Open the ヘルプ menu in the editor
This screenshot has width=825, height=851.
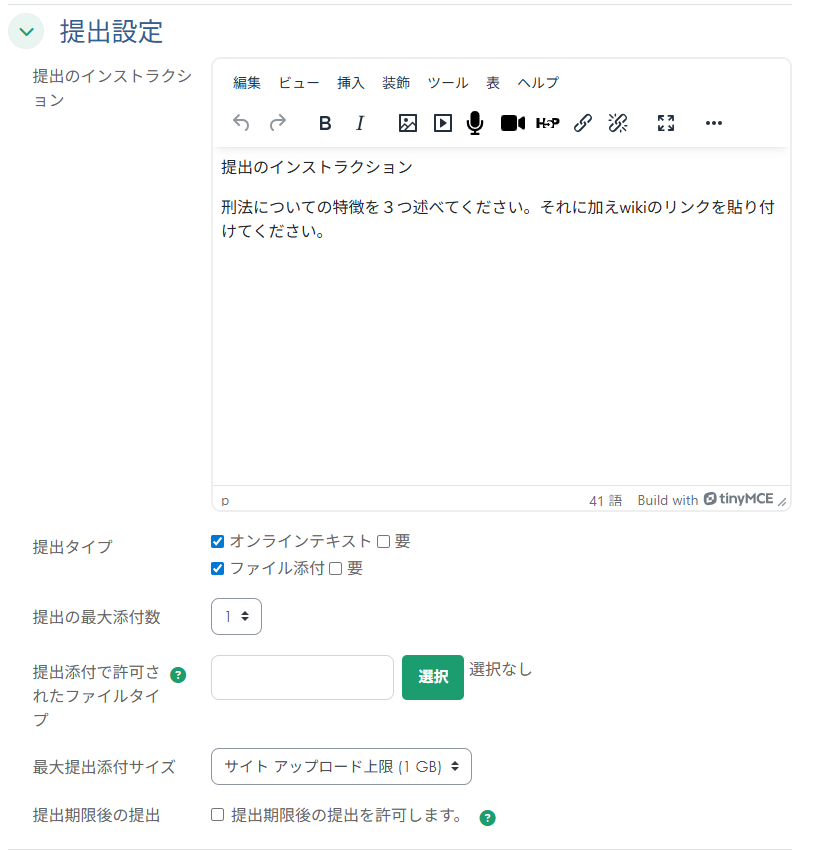(x=538, y=83)
